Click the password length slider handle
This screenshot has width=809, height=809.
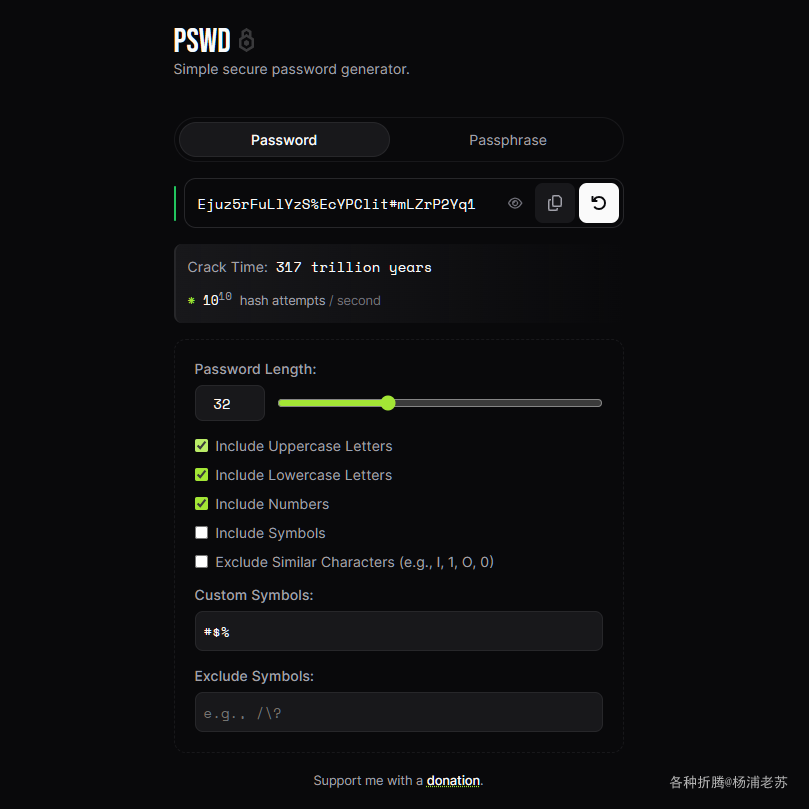click(388, 403)
